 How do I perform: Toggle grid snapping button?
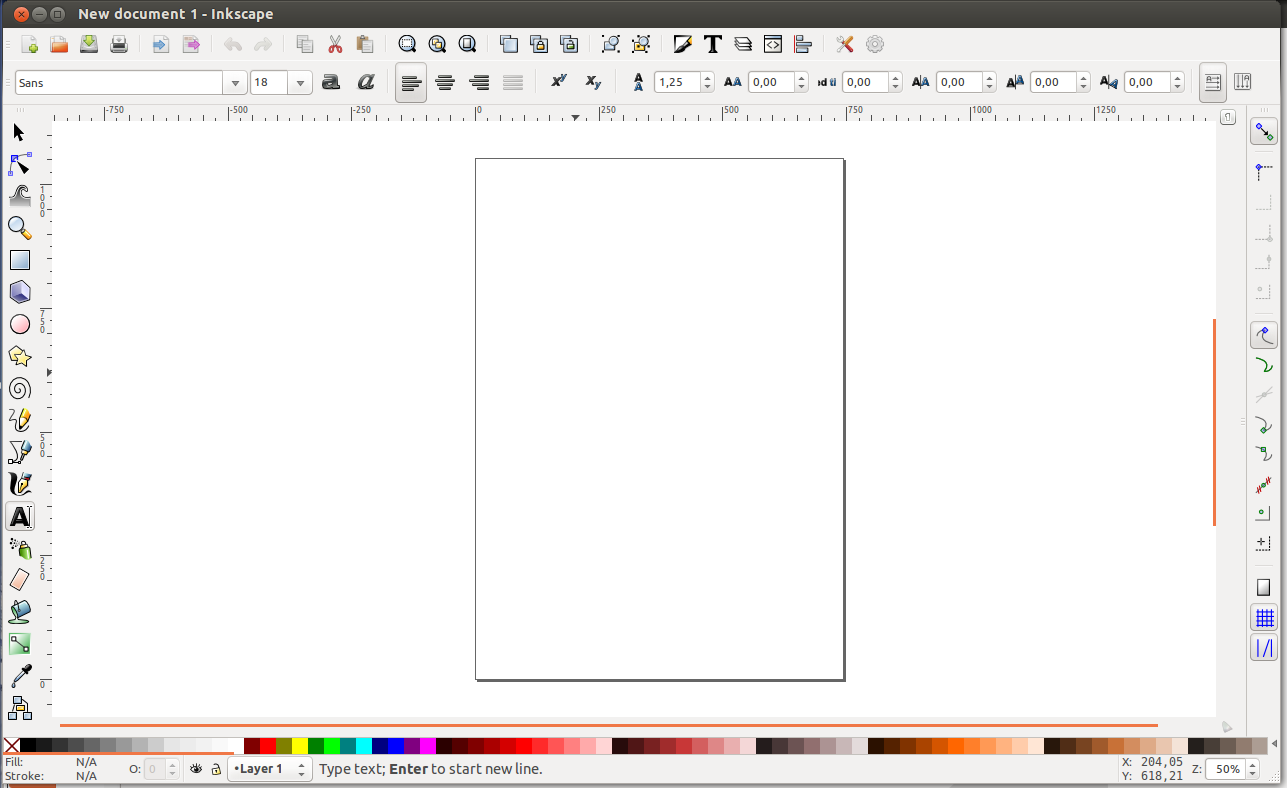pyautogui.click(x=1264, y=618)
